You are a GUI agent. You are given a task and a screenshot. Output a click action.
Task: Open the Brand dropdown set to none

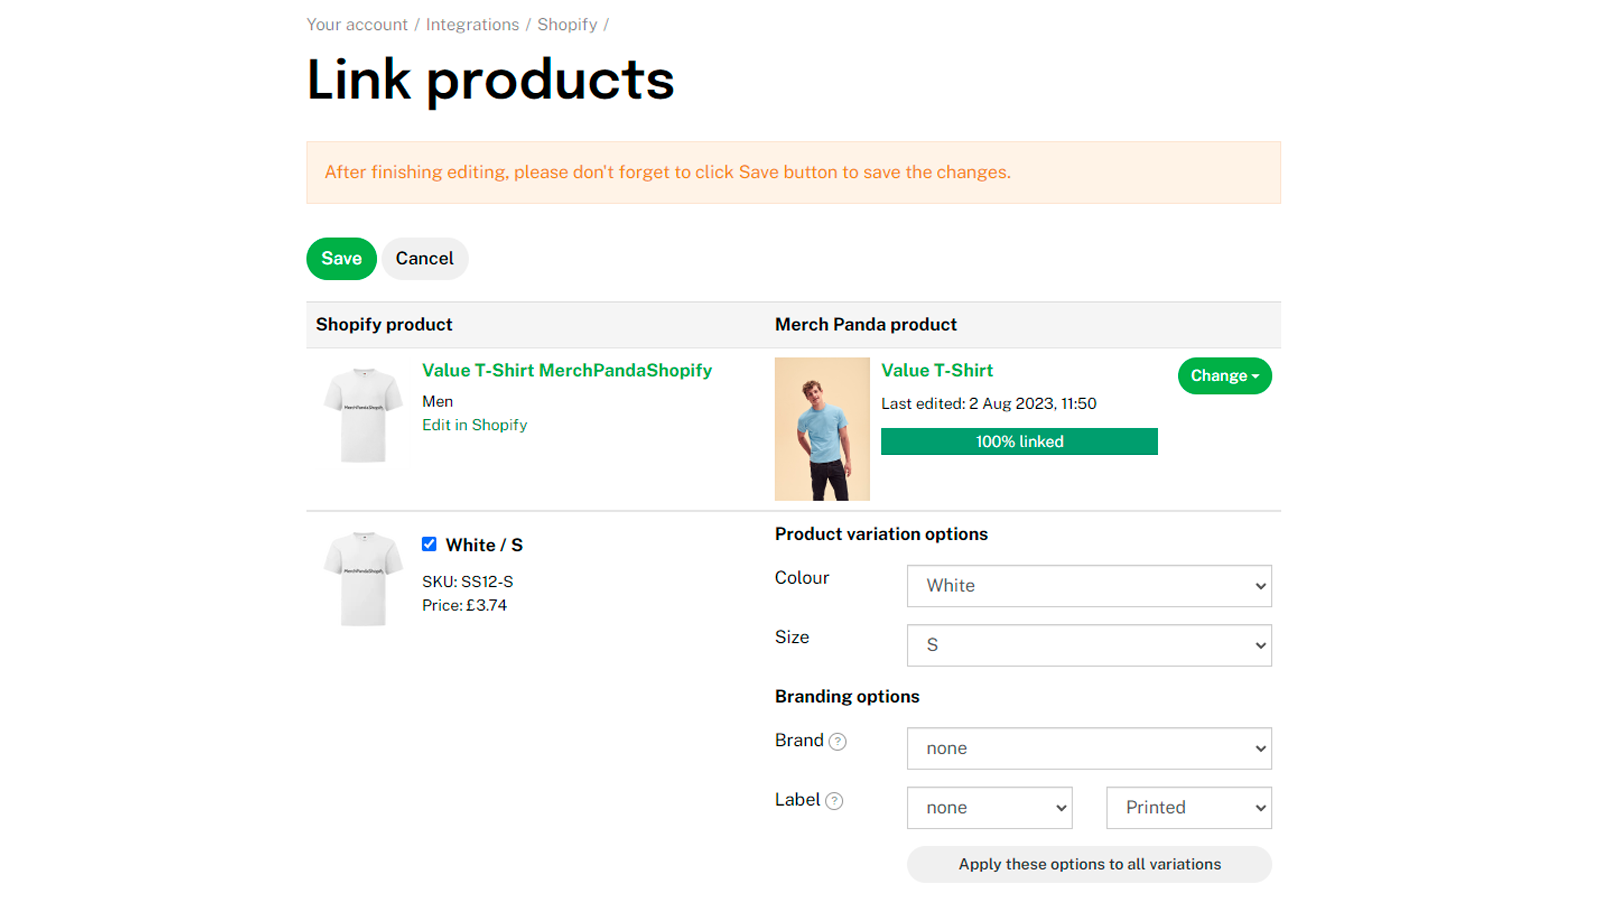pyautogui.click(x=1089, y=748)
